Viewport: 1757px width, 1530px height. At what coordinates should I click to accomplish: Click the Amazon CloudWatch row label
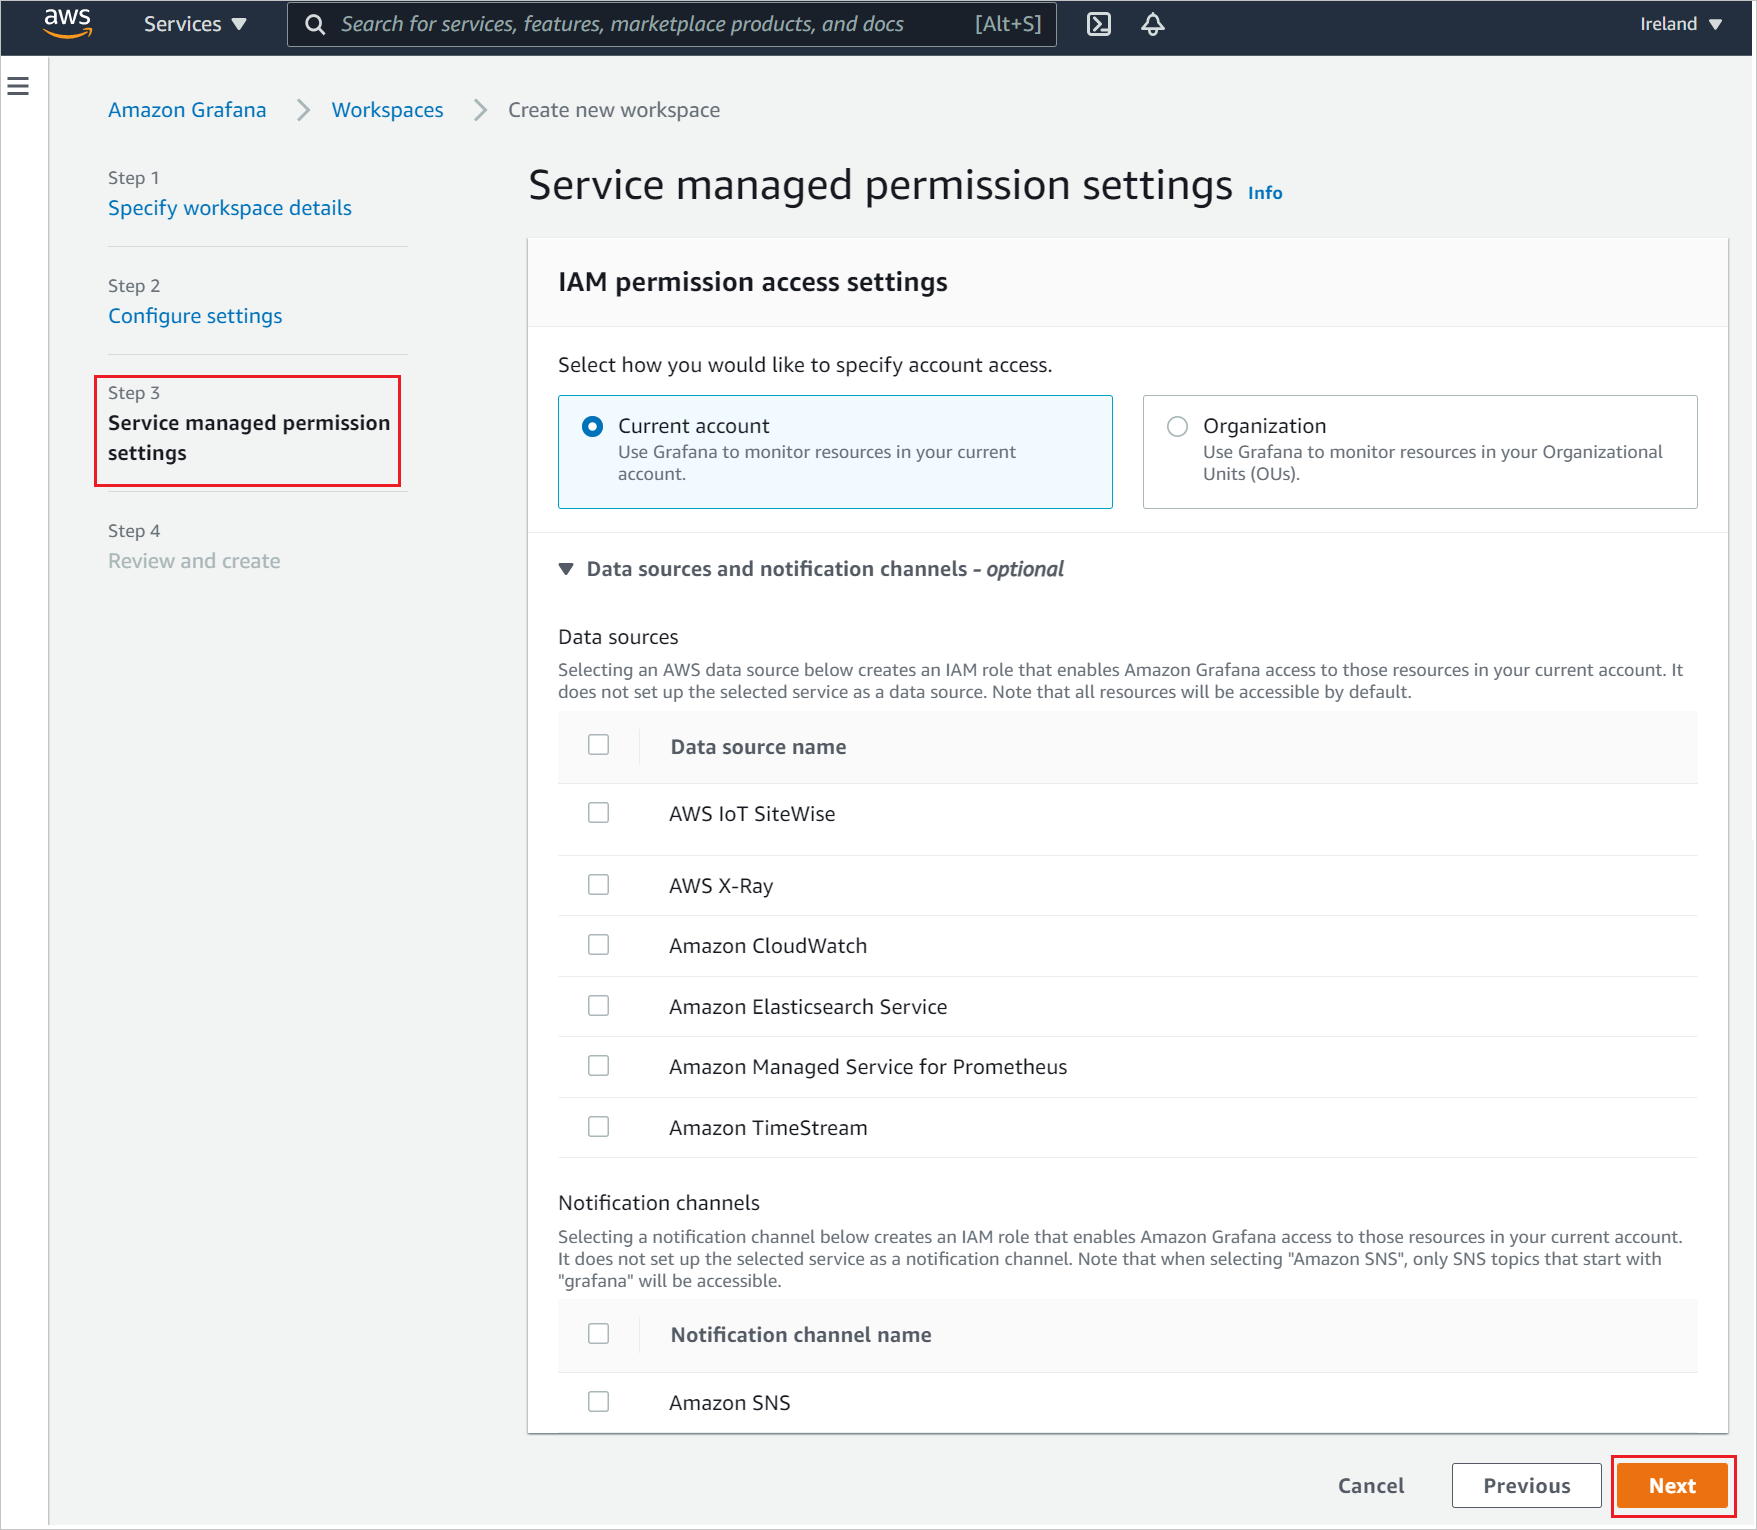point(768,946)
